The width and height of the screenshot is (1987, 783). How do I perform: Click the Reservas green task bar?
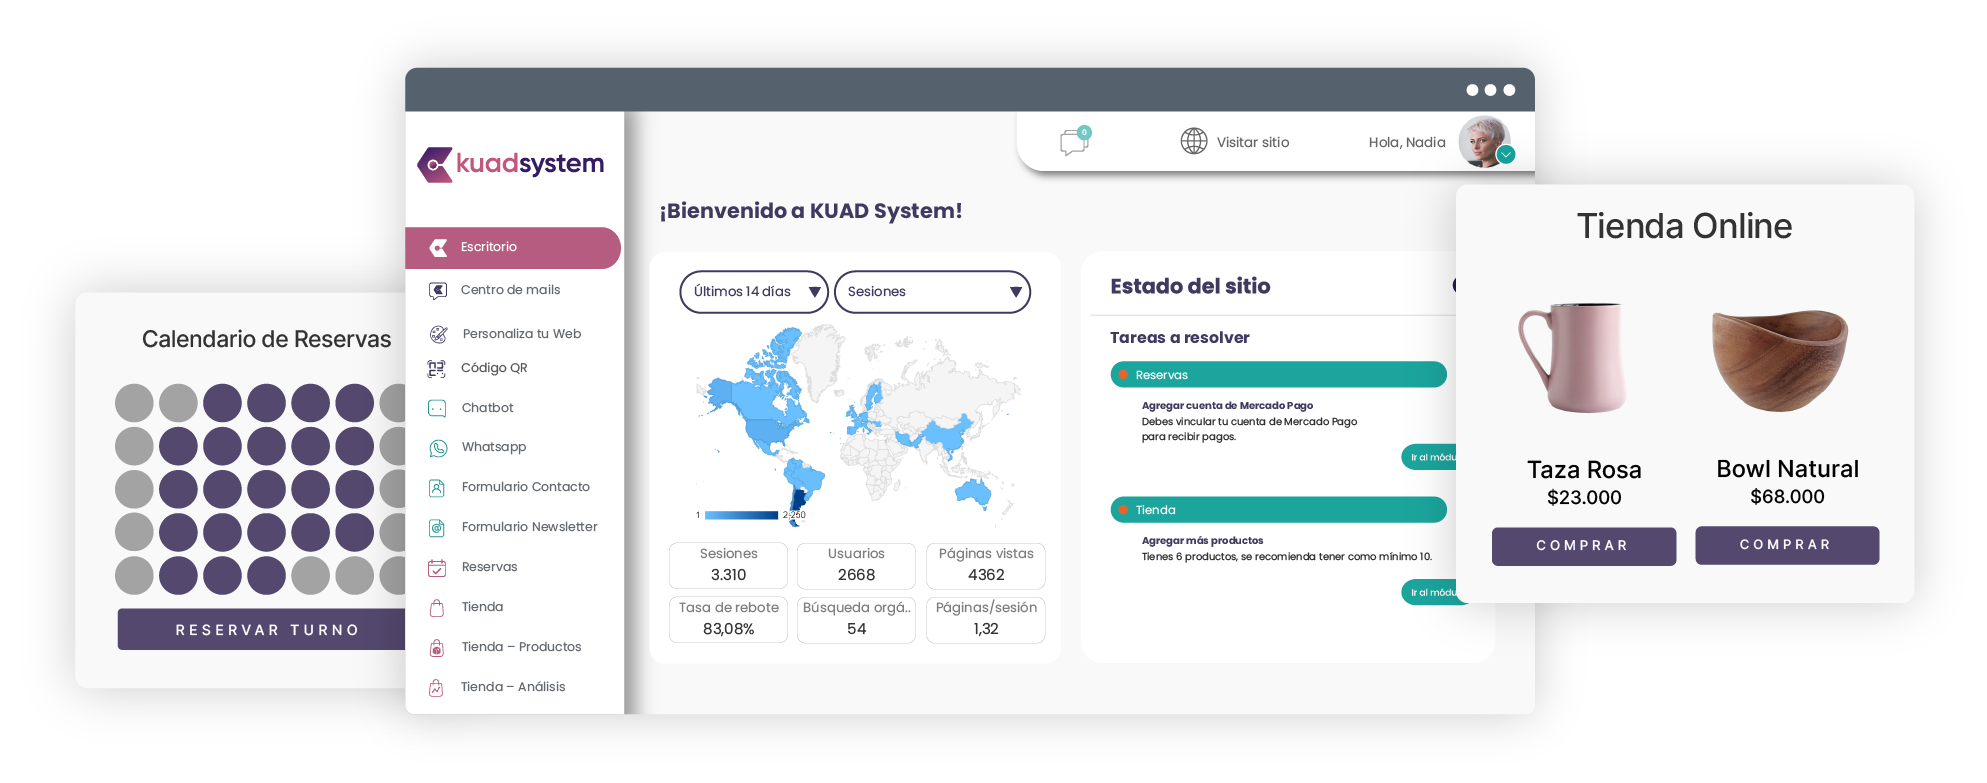tap(1278, 375)
